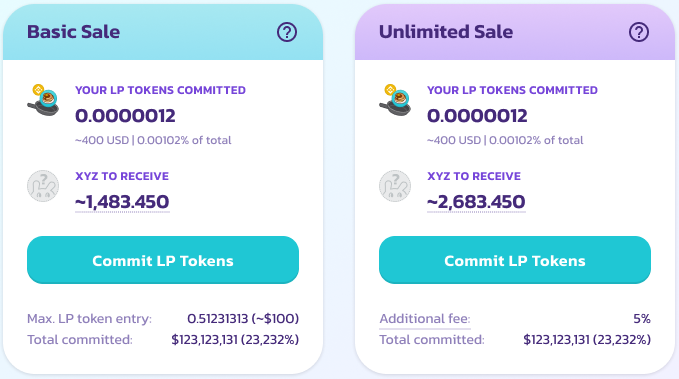This screenshot has height=379, width=679.
Task: Click Total committed value in Unlimited Sale
Action: (587, 340)
